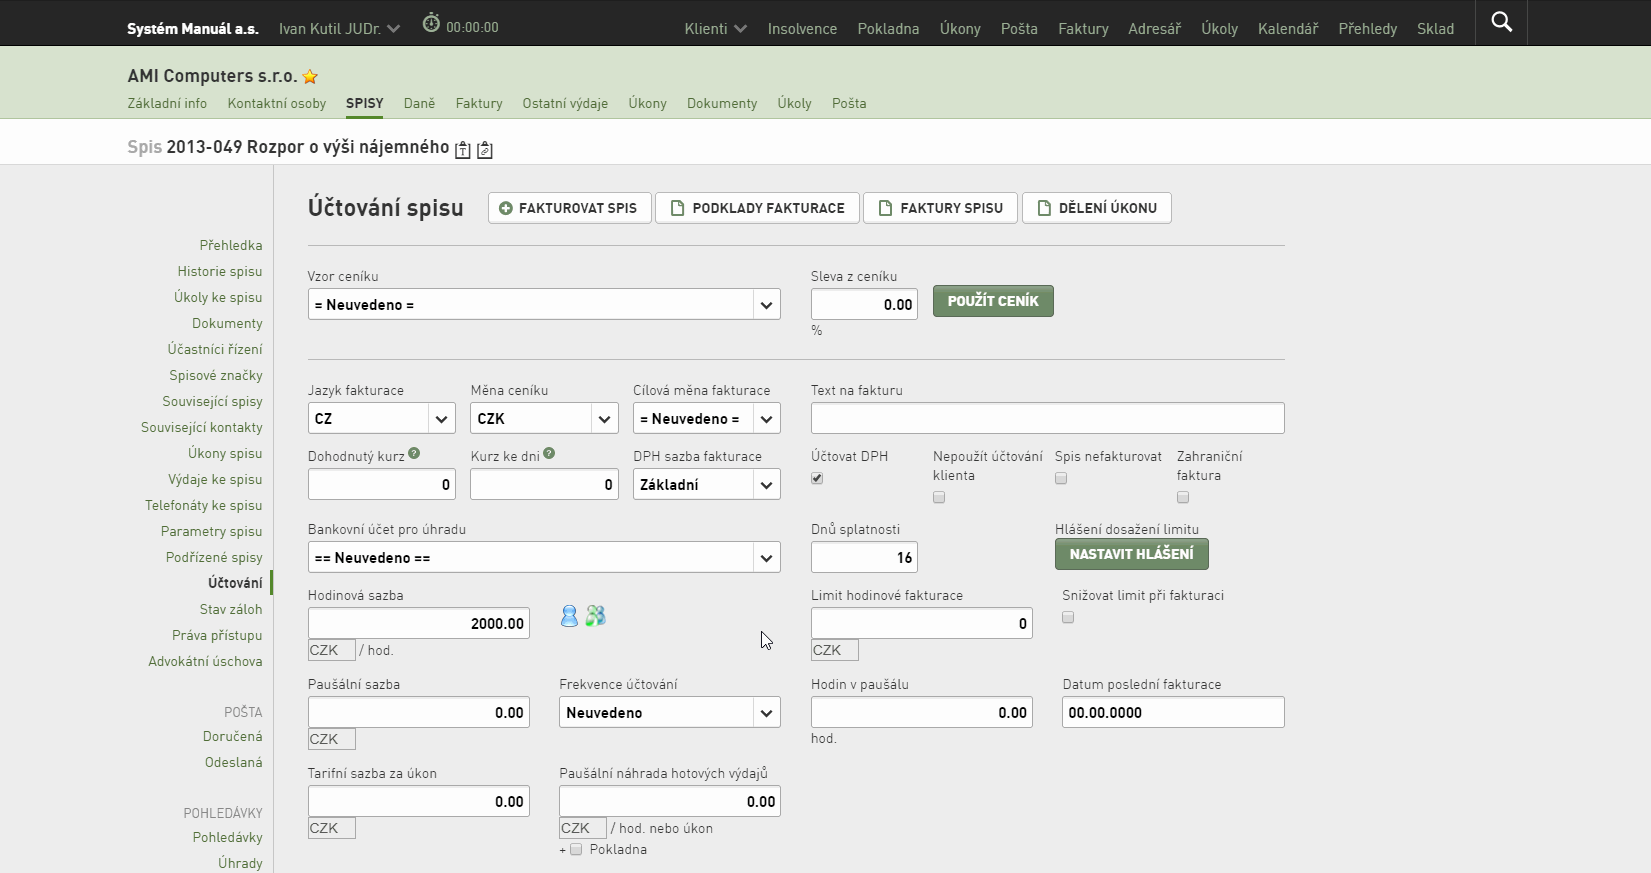Image resolution: width=1651 pixels, height=873 pixels.
Task: Click the help icon next to Dohodnutý kurz
Action: [x=414, y=454]
